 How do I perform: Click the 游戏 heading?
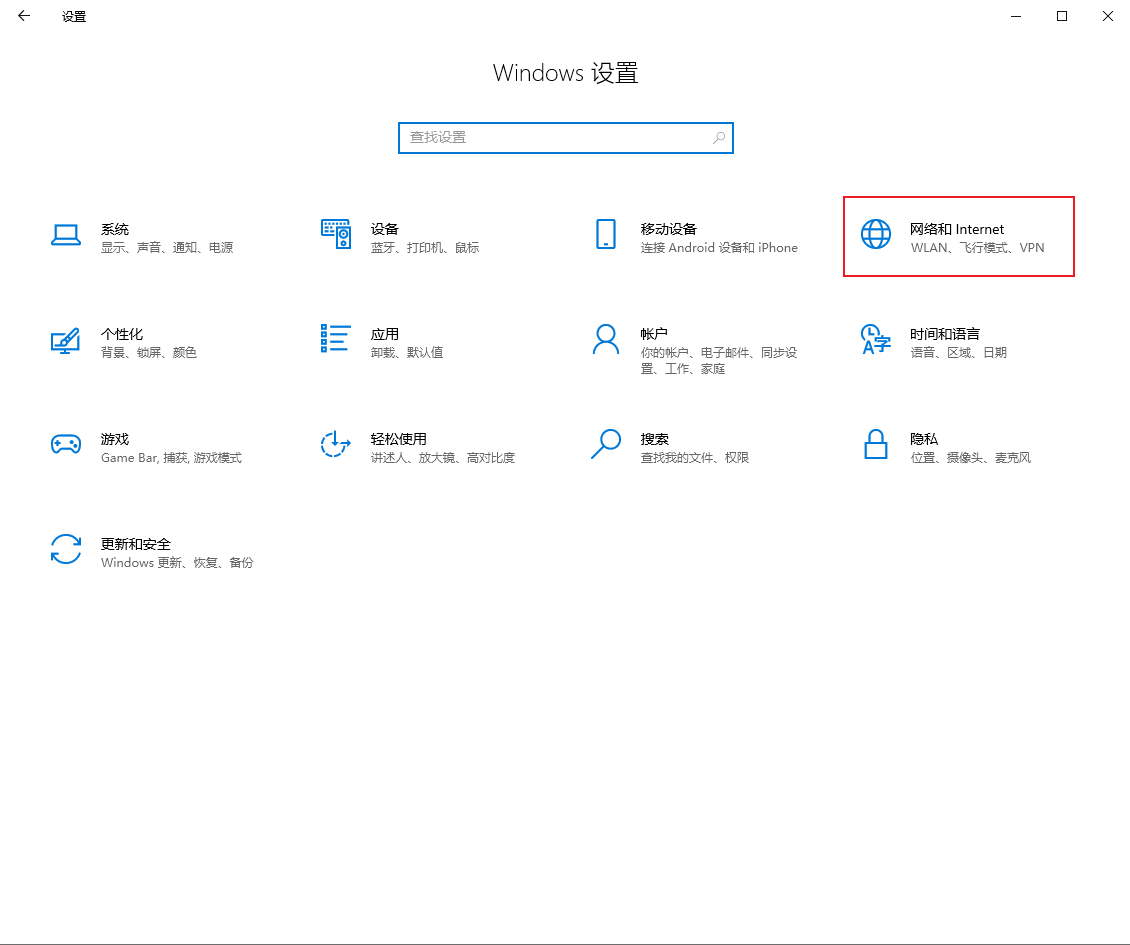(x=115, y=439)
